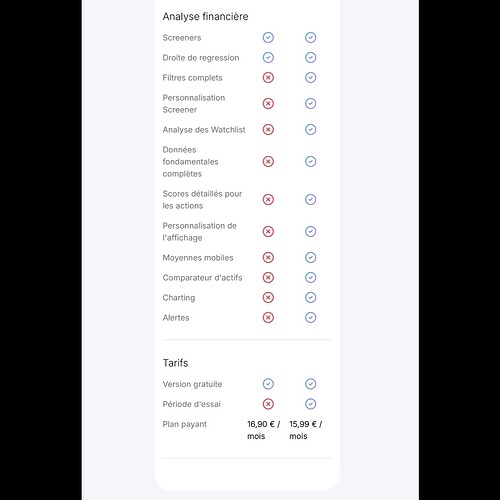Click the checkmark for Comparateur d'actifs
This screenshot has height=500, width=500.
(310, 277)
